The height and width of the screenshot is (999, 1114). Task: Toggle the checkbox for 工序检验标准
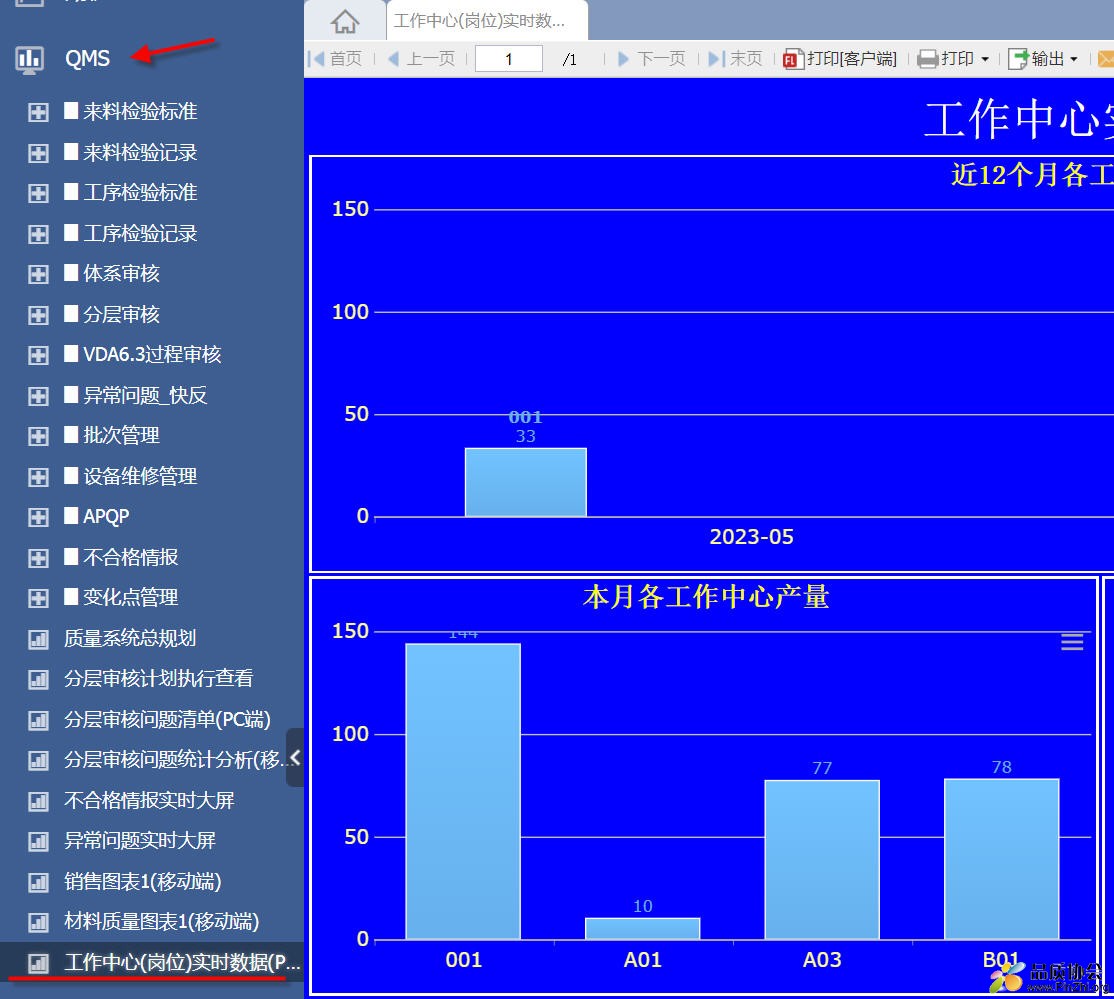71,192
